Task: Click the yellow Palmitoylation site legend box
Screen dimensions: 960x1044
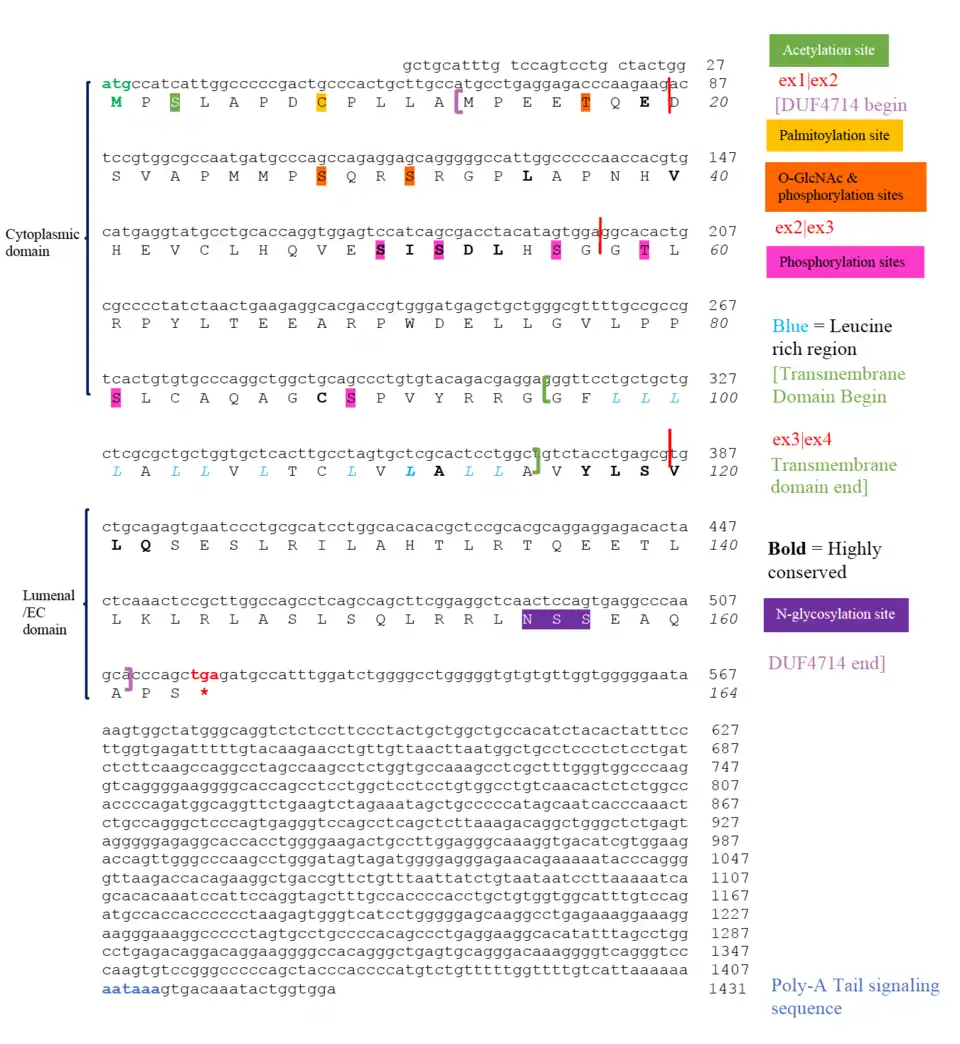Action: [x=834, y=135]
